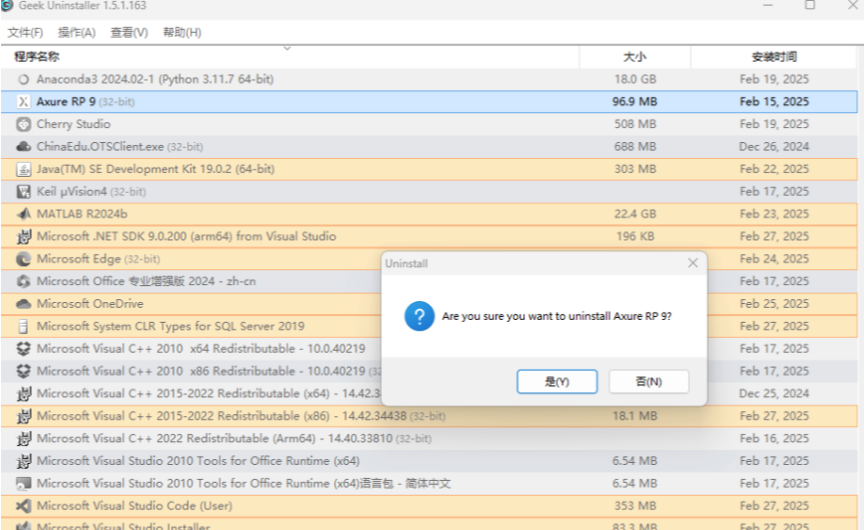Image resolution: width=864 pixels, height=530 pixels.
Task: Click the 18.0 GB size value
Action: pyautogui.click(x=635, y=79)
